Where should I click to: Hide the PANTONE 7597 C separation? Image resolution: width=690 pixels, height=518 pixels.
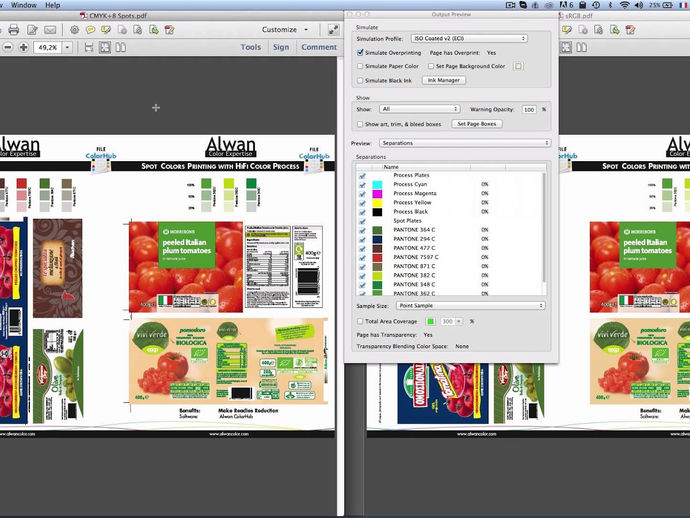coord(362,257)
